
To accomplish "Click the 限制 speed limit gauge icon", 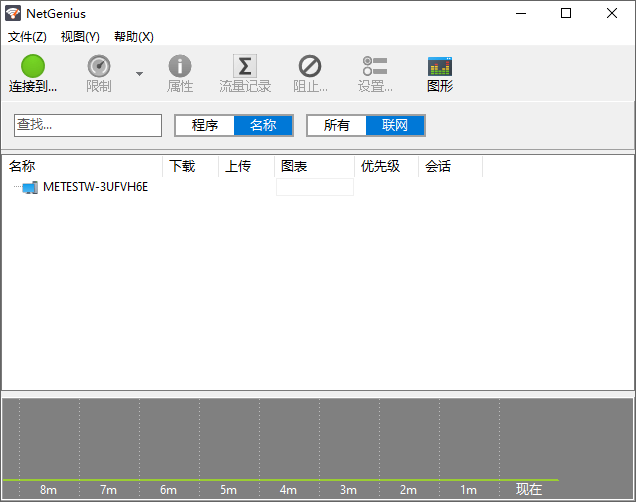I will point(99,66).
